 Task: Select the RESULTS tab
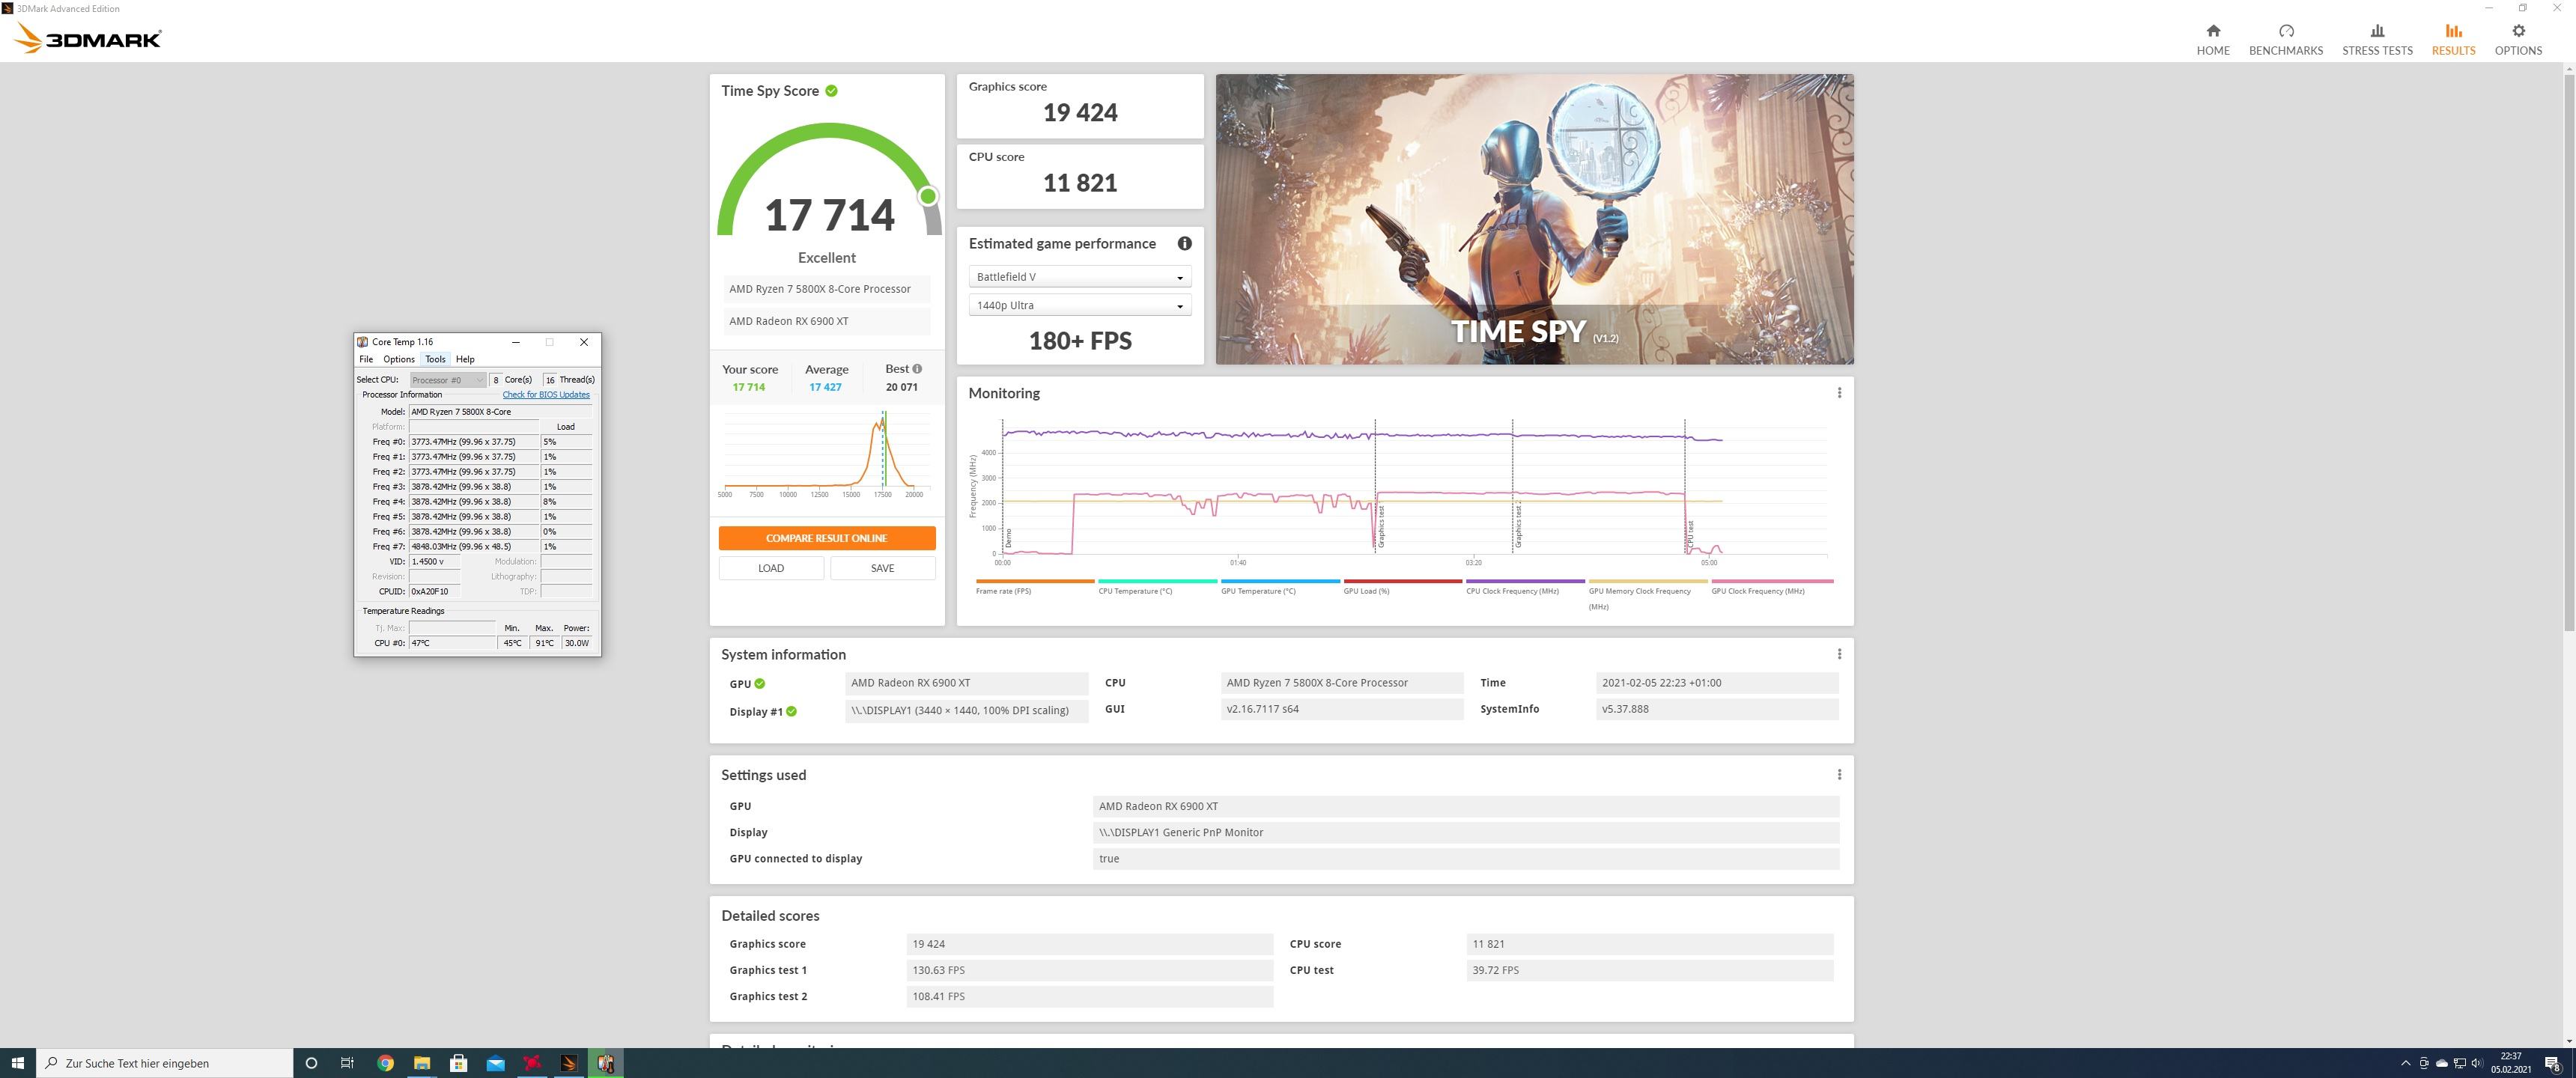tap(2453, 40)
